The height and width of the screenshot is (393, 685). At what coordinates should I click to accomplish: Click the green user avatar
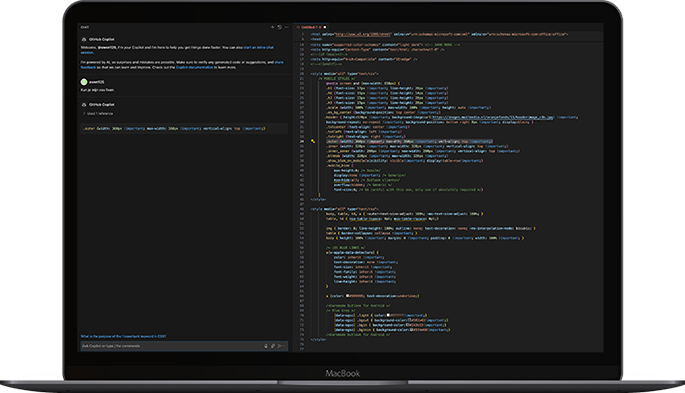click(84, 82)
